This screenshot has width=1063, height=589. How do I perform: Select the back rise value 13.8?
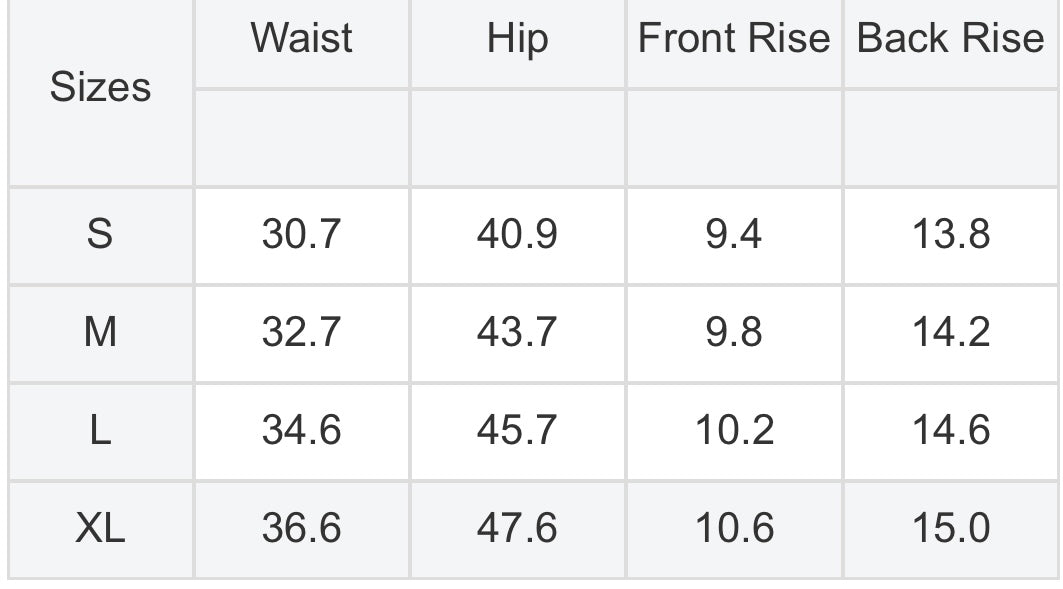pyautogui.click(x=951, y=234)
